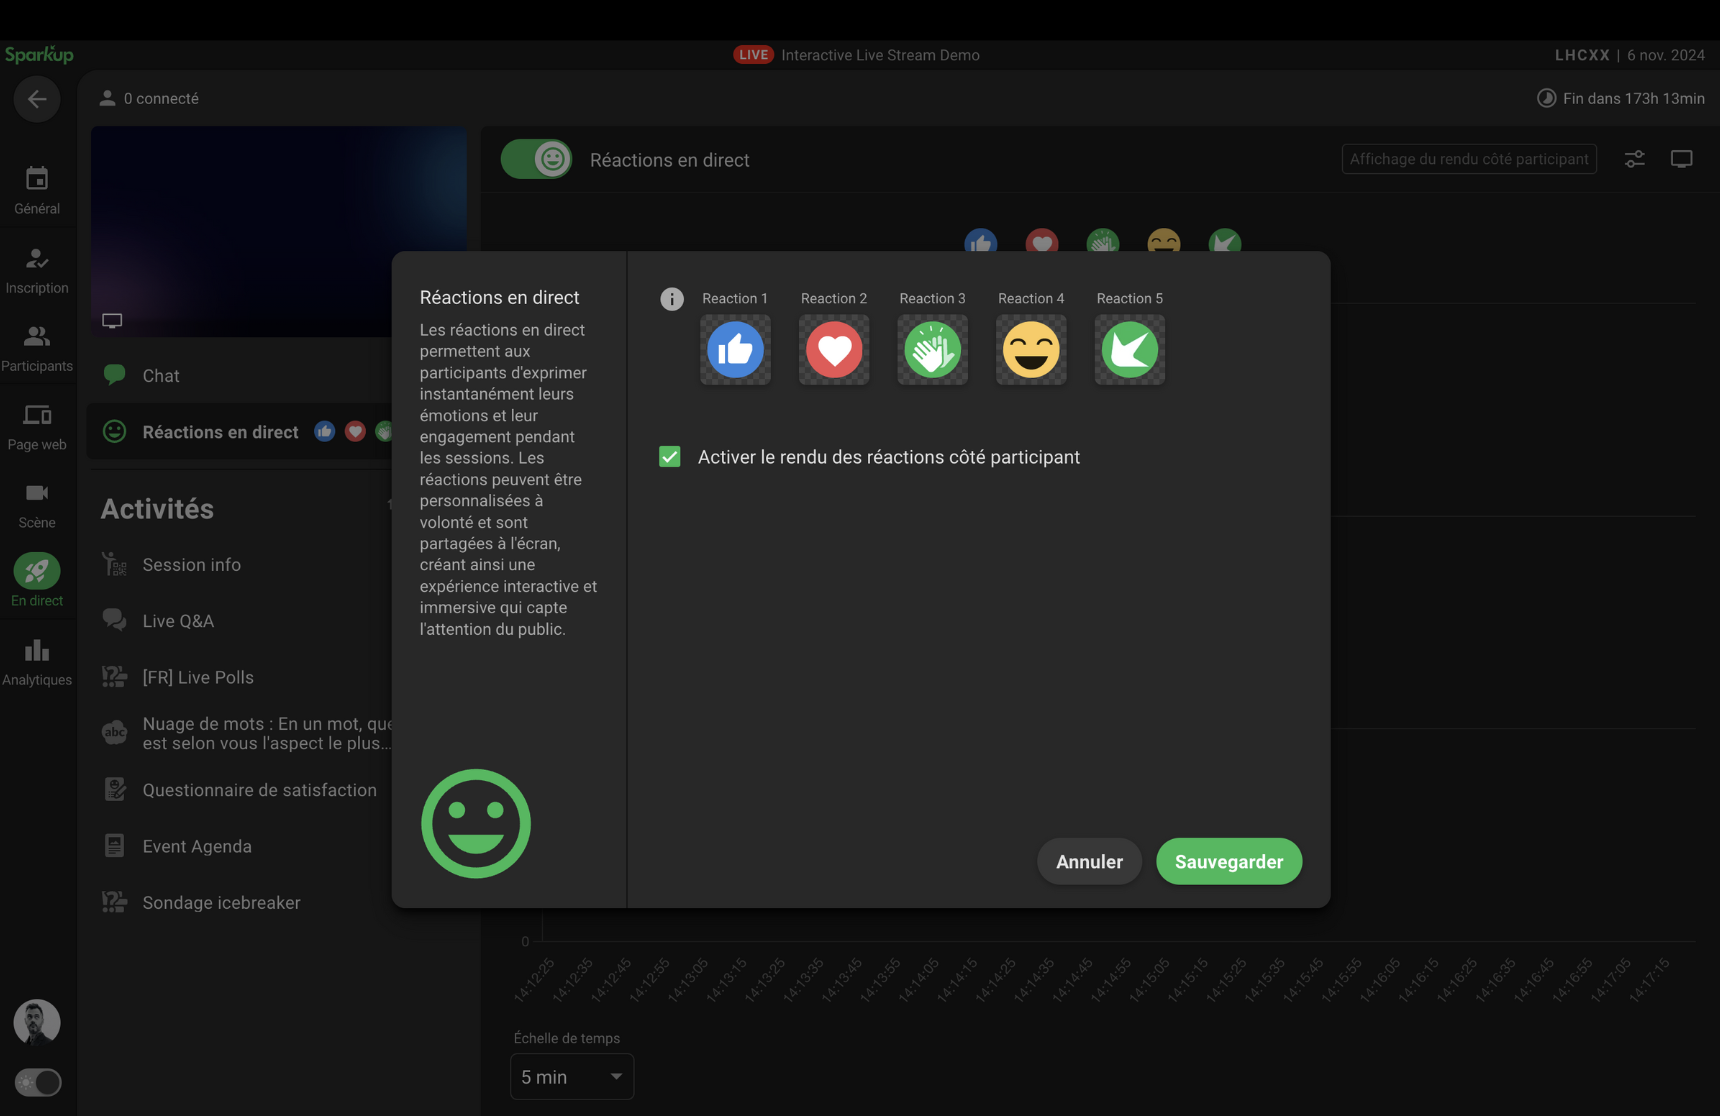The height and width of the screenshot is (1116, 1720).
Task: Click the thumbs-up Reaction 1 icon
Action: [735, 350]
